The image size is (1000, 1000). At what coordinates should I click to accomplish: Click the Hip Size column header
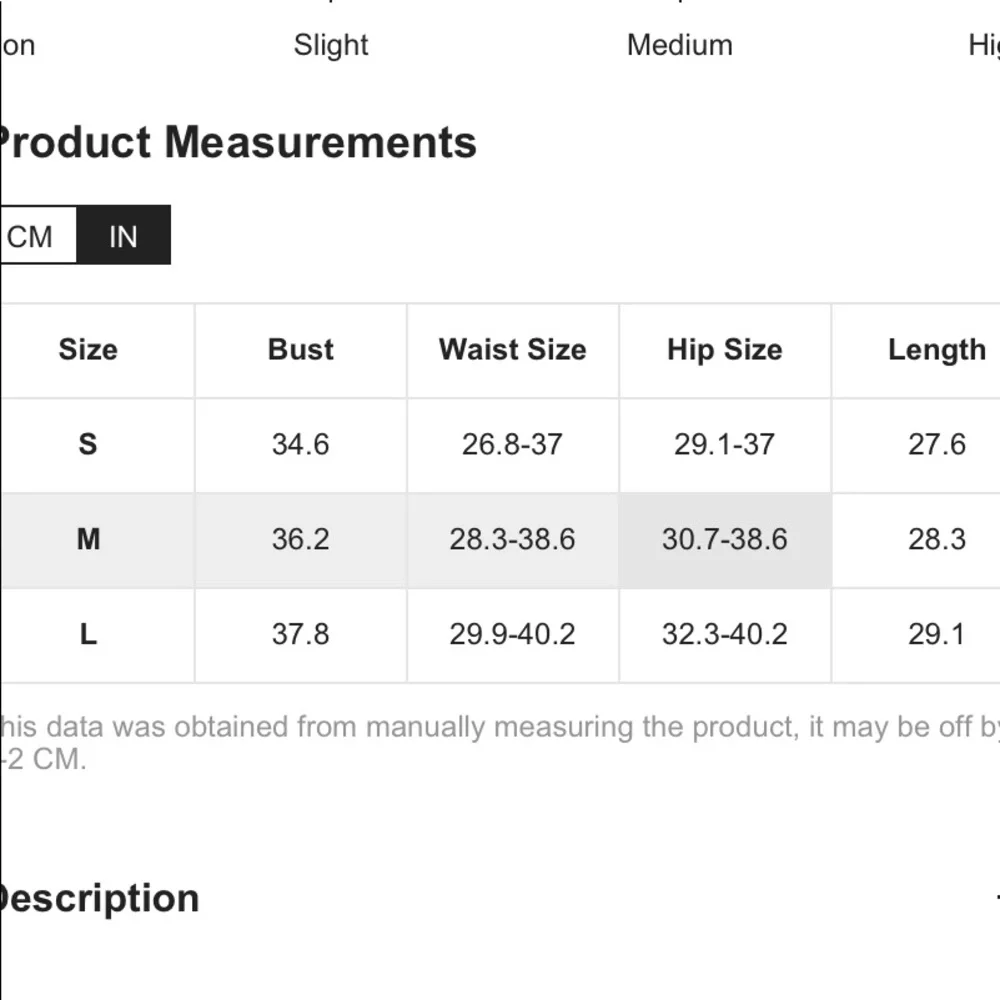click(x=724, y=349)
